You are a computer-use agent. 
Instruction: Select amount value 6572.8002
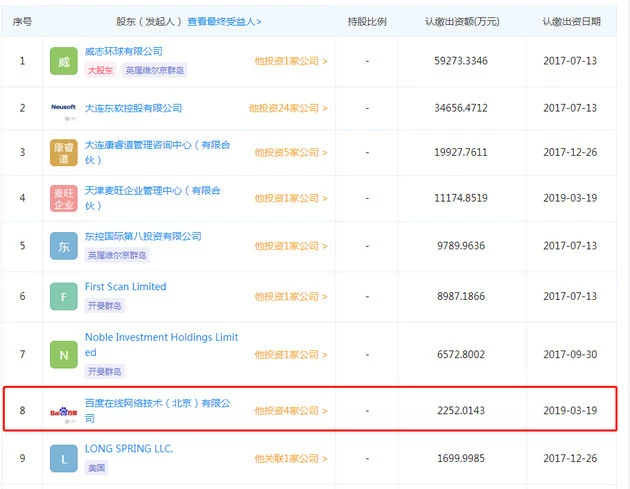[x=461, y=355]
